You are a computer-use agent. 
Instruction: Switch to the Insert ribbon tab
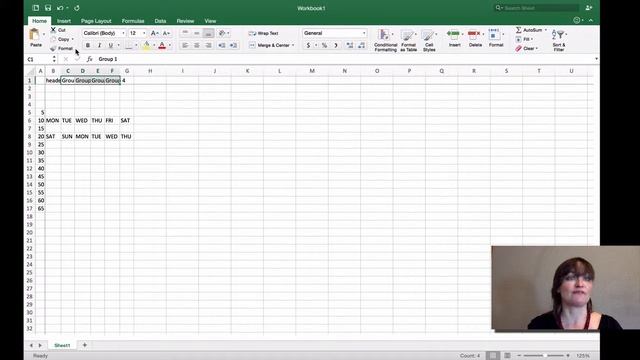(64, 21)
